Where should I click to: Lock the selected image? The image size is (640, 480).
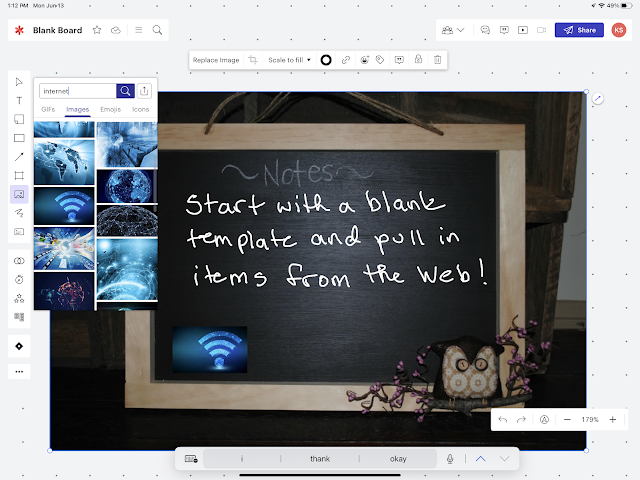pos(418,60)
